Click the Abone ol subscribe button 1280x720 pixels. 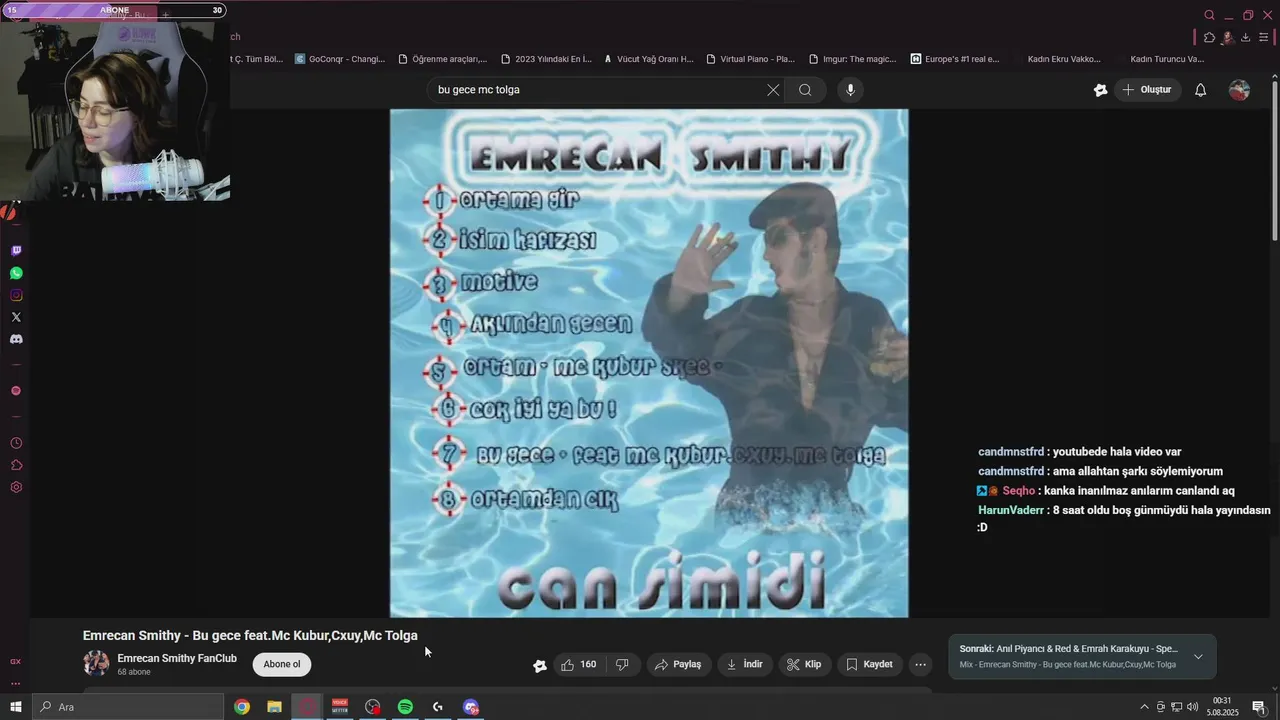(x=282, y=664)
